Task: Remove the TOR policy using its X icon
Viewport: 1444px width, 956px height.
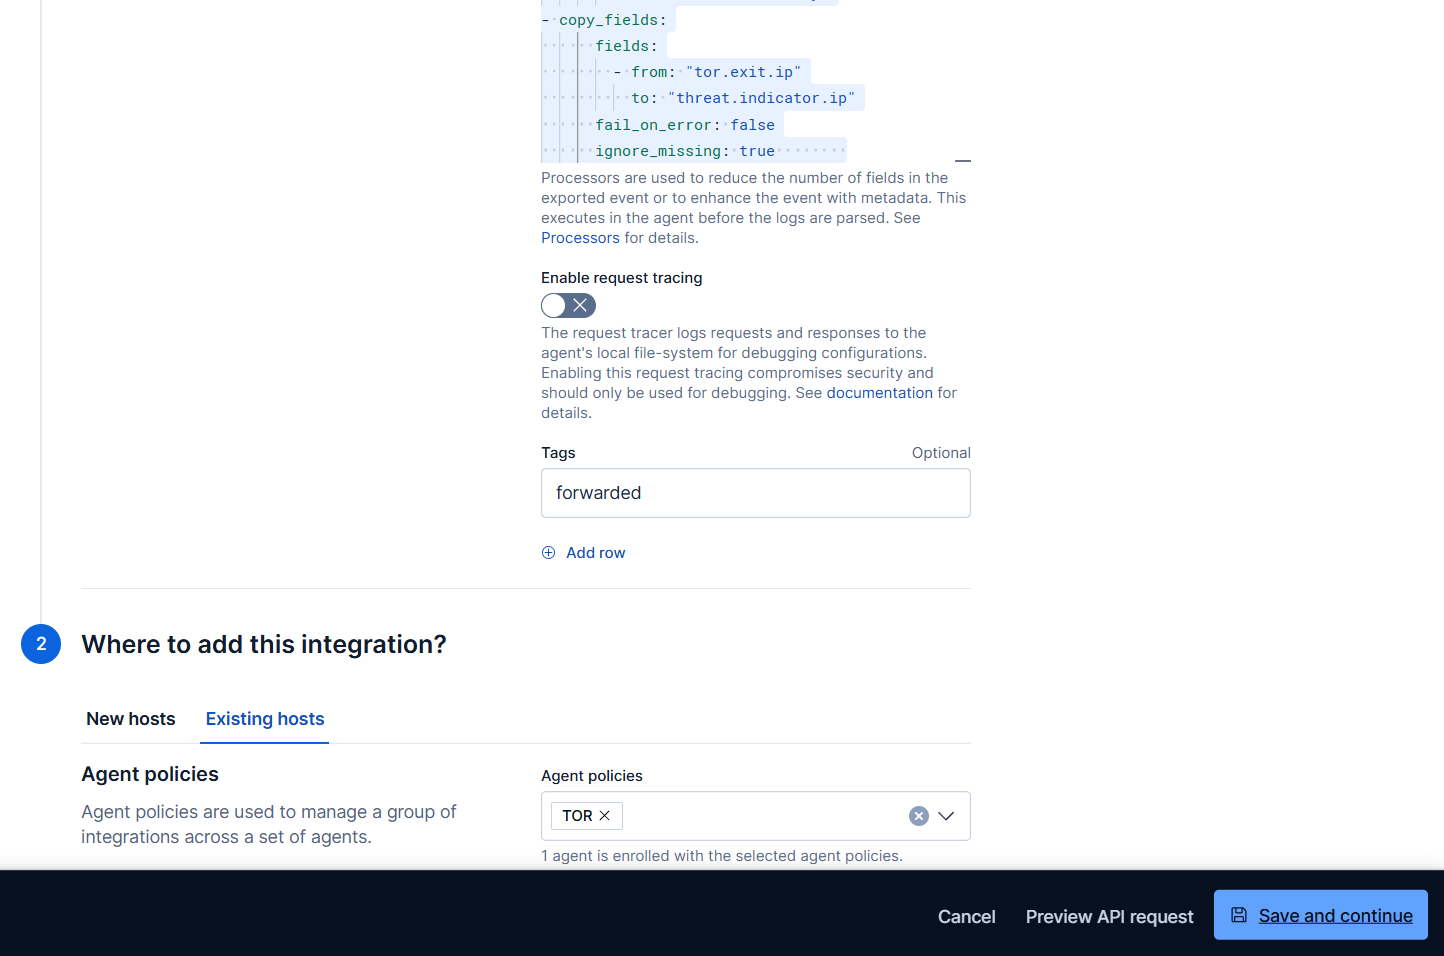Action: pos(605,816)
